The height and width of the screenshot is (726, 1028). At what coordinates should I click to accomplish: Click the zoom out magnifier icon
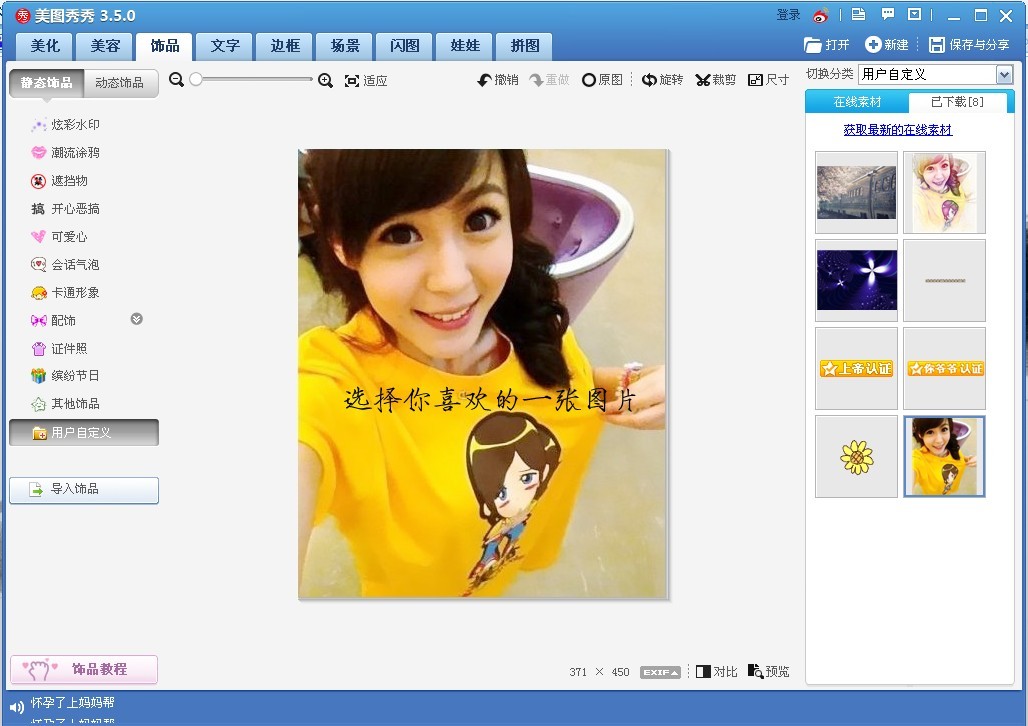pyautogui.click(x=177, y=80)
